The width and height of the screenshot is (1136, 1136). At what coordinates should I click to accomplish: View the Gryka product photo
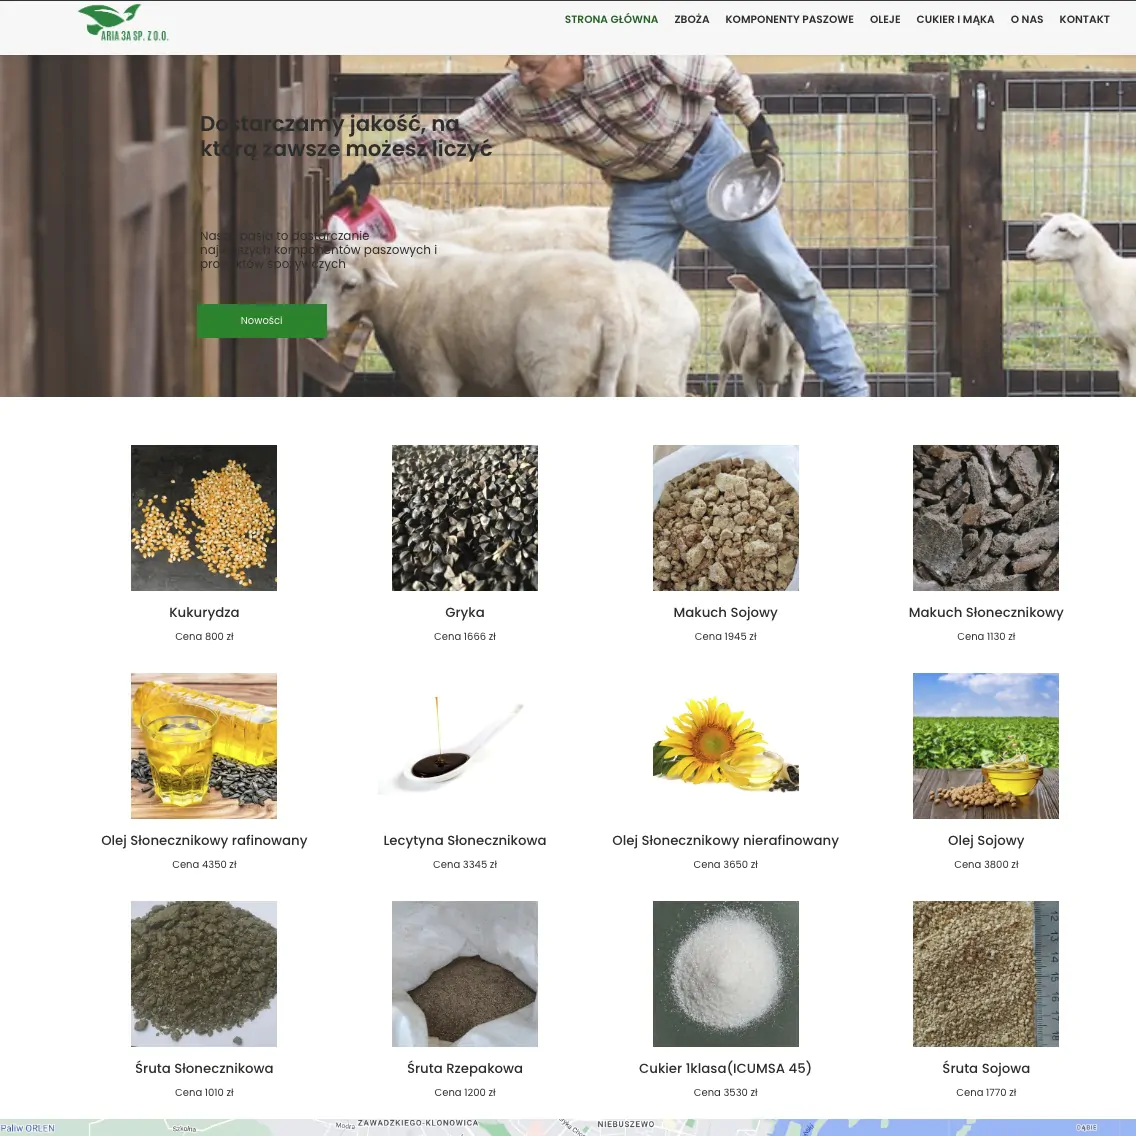point(465,518)
